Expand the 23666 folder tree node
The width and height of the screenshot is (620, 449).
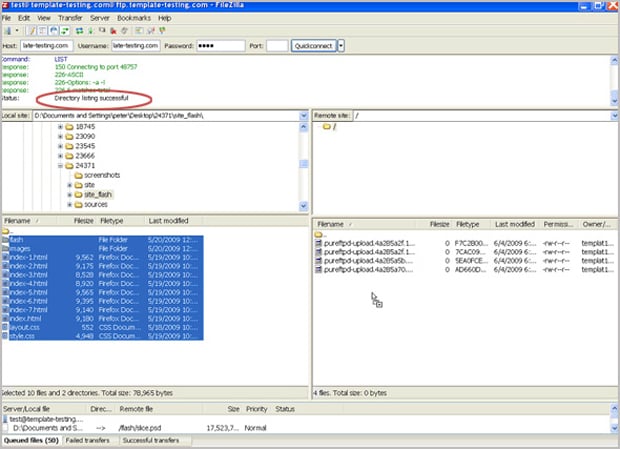tap(60, 154)
